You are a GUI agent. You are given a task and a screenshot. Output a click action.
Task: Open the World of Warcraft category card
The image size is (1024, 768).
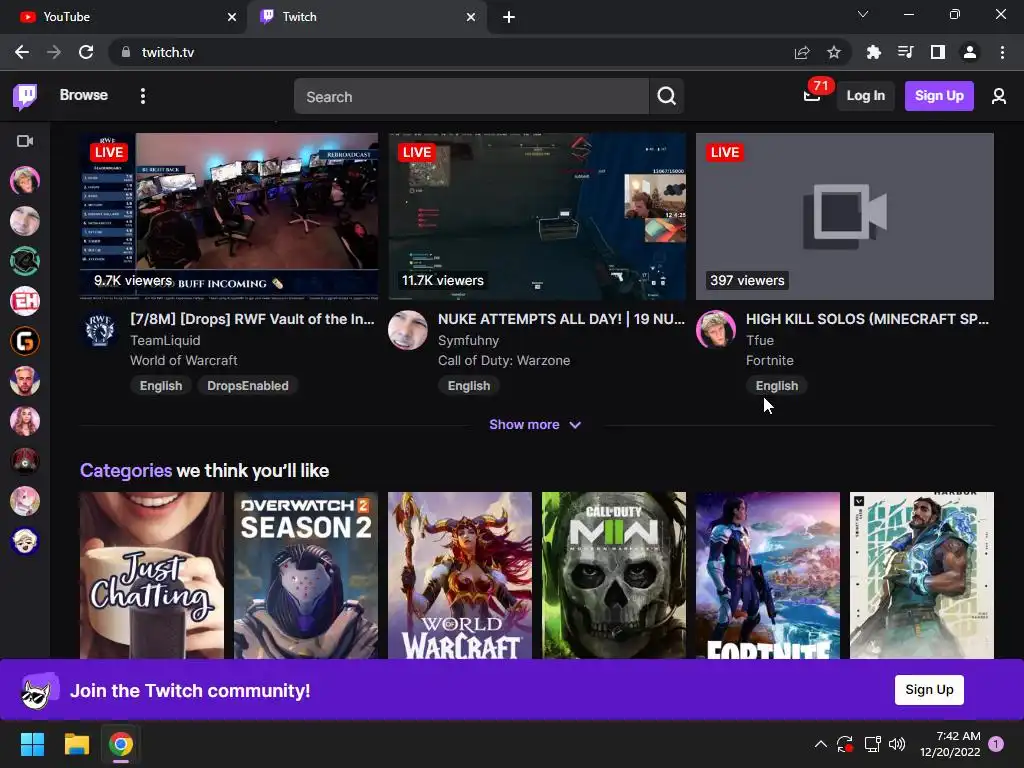[460, 575]
